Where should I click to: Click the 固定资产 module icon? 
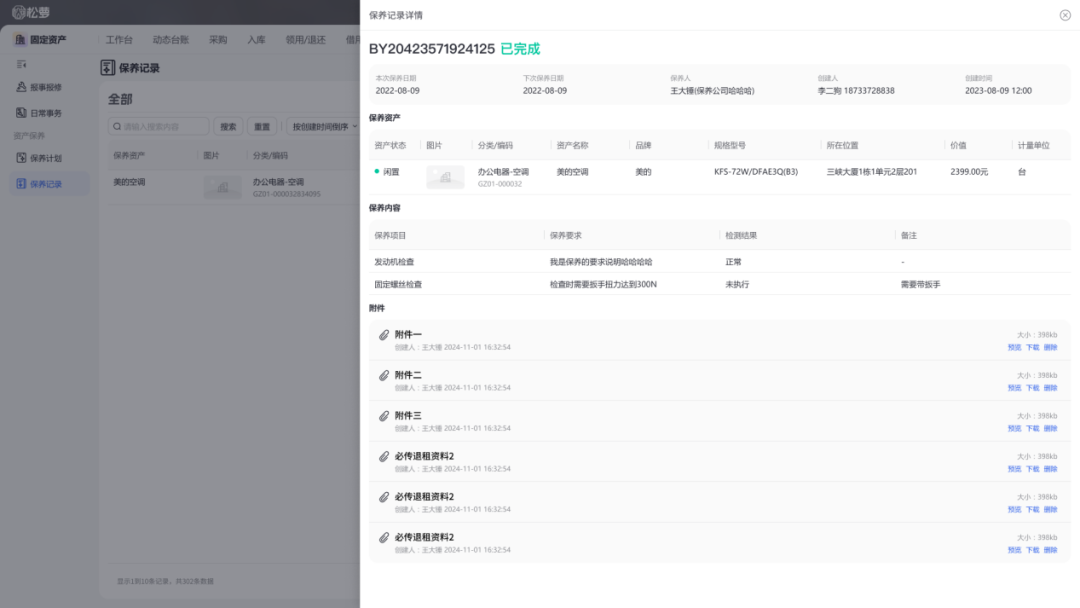20,40
